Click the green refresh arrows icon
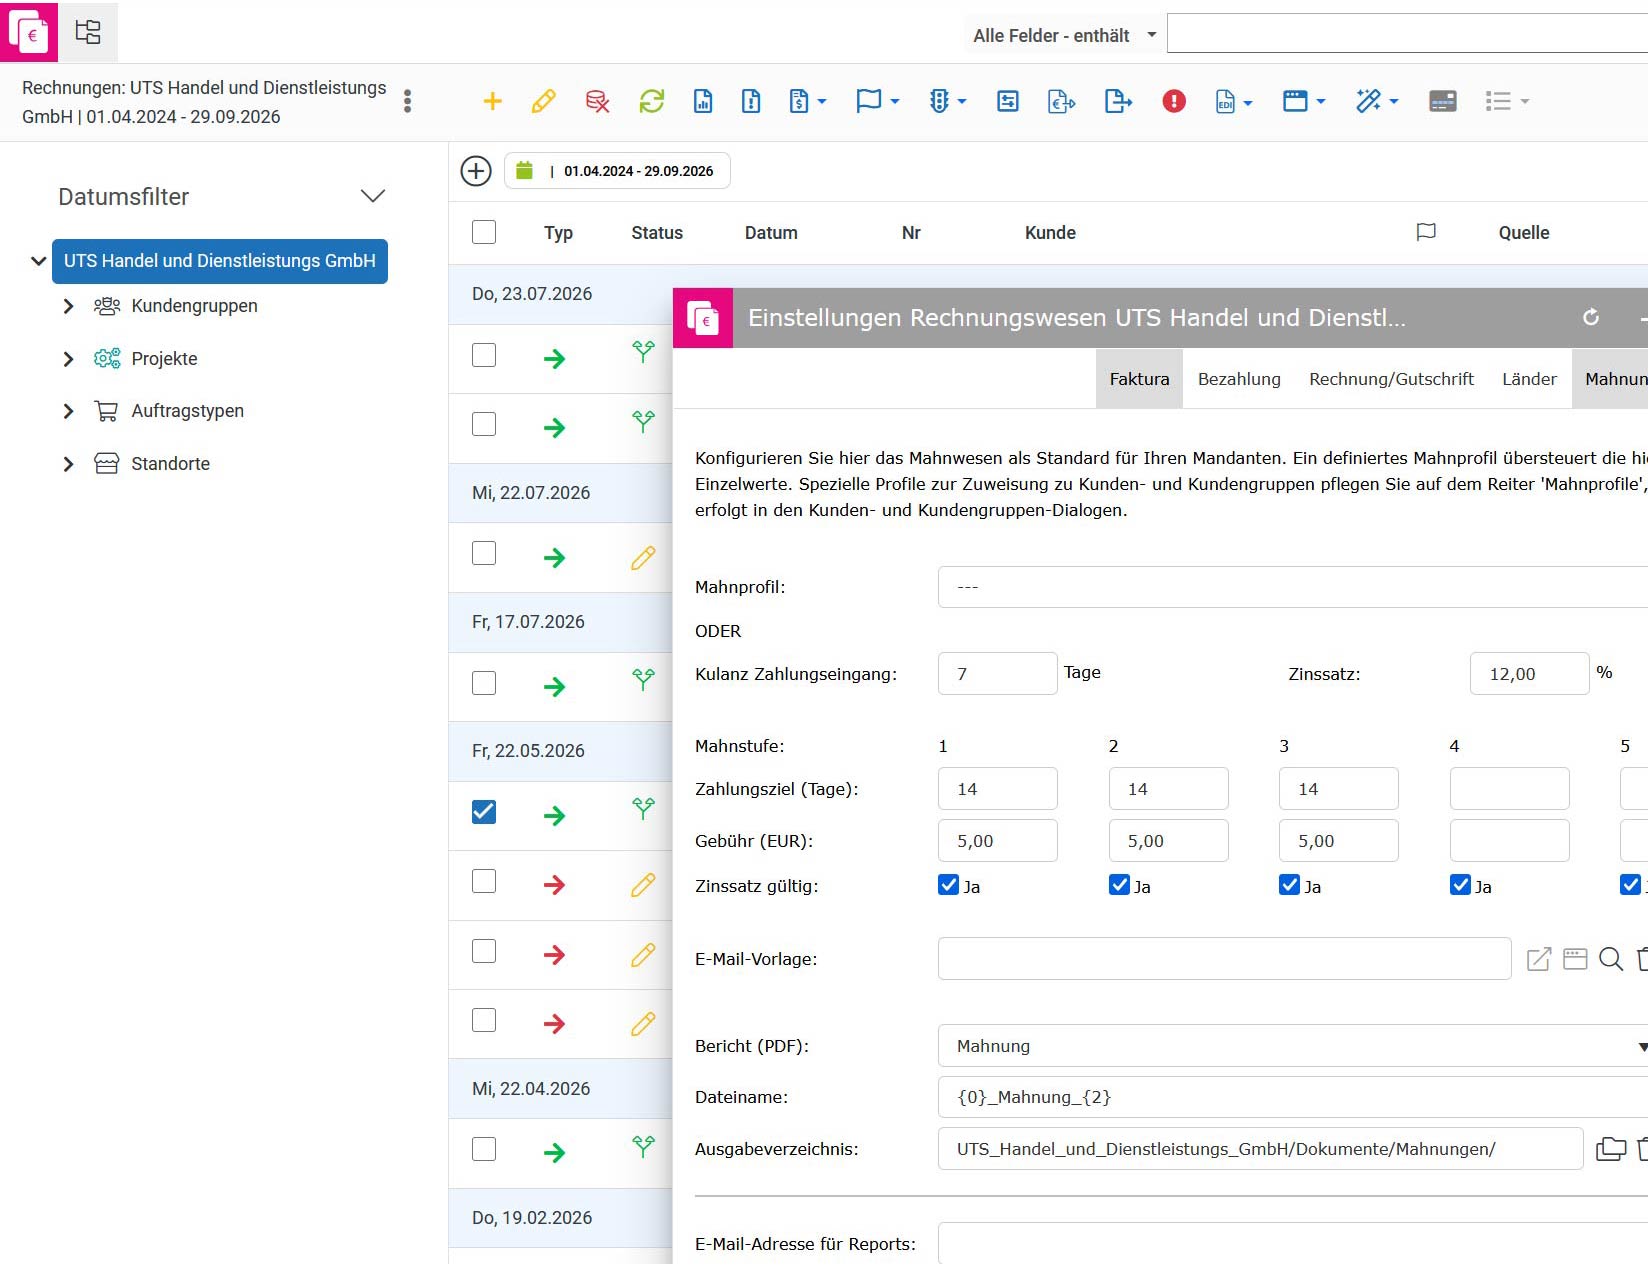The image size is (1648, 1265). click(652, 101)
